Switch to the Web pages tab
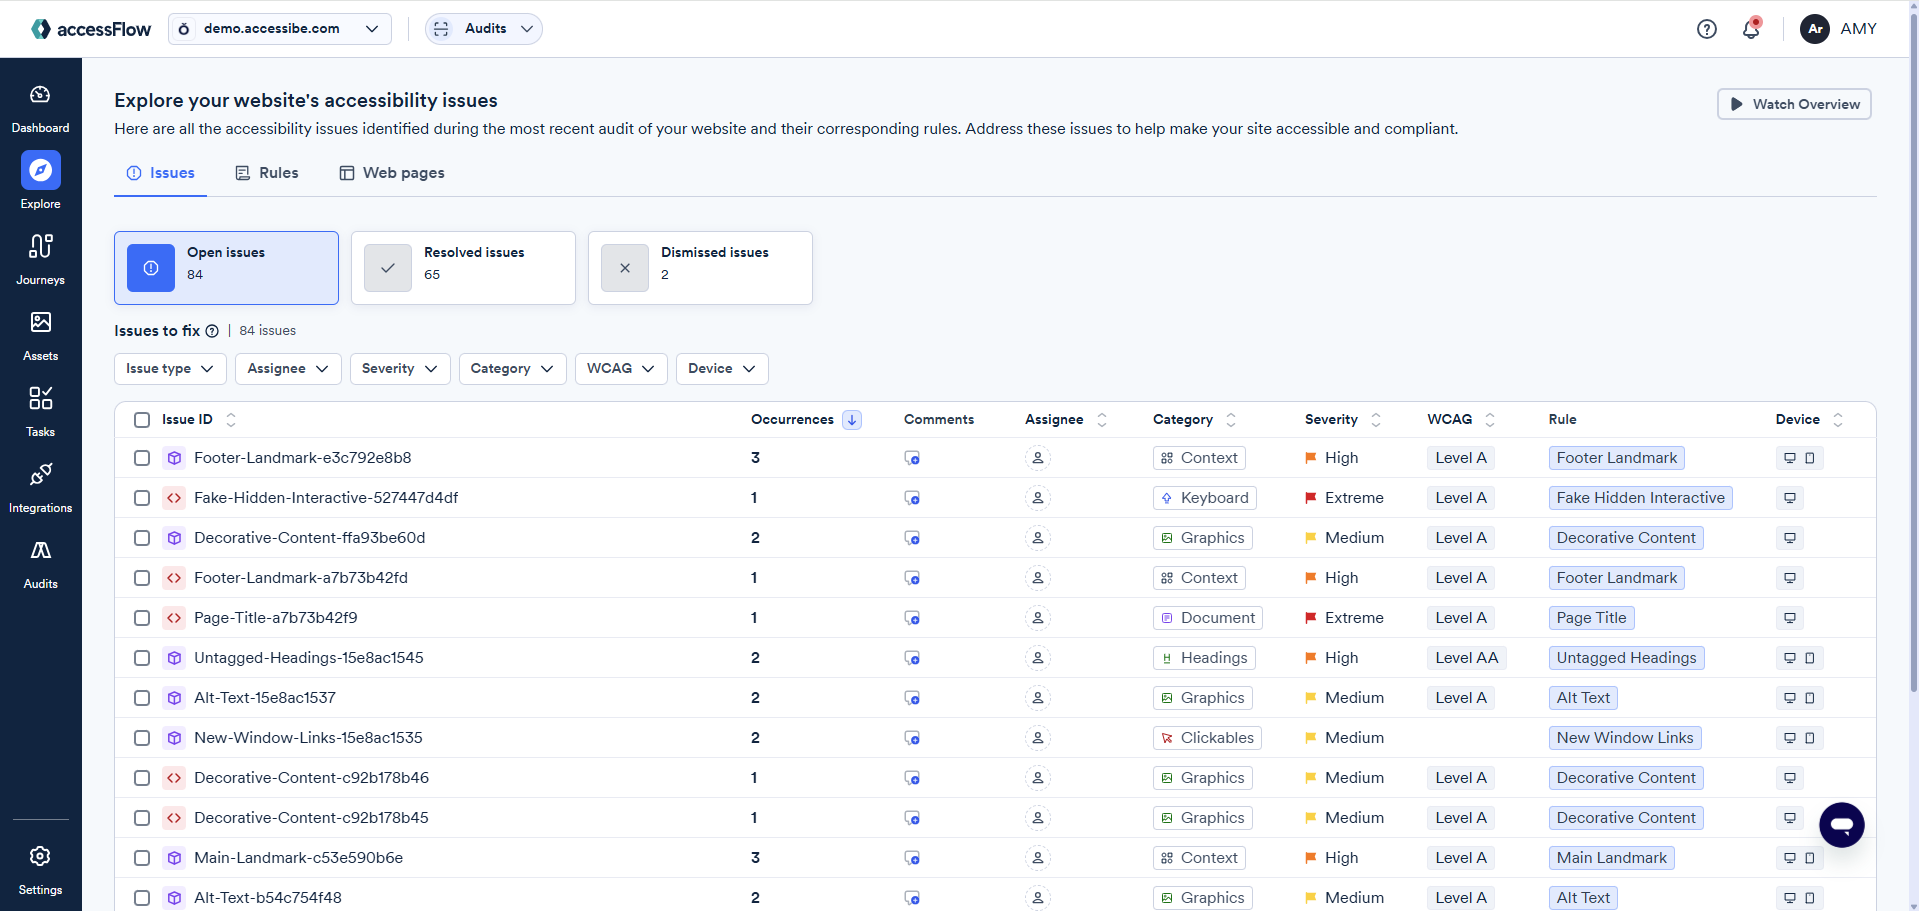Image resolution: width=1920 pixels, height=911 pixels. click(392, 173)
